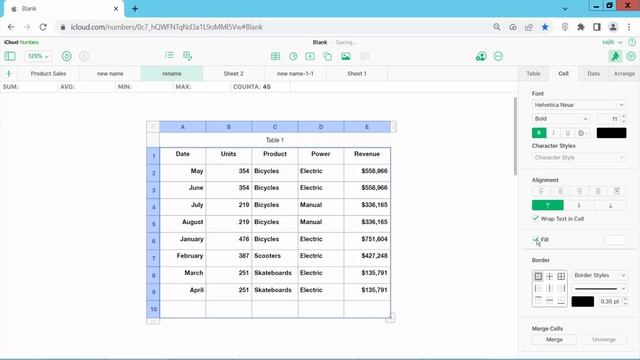Align text to top of cell
The width and height of the screenshot is (640, 360).
[x=548, y=205]
